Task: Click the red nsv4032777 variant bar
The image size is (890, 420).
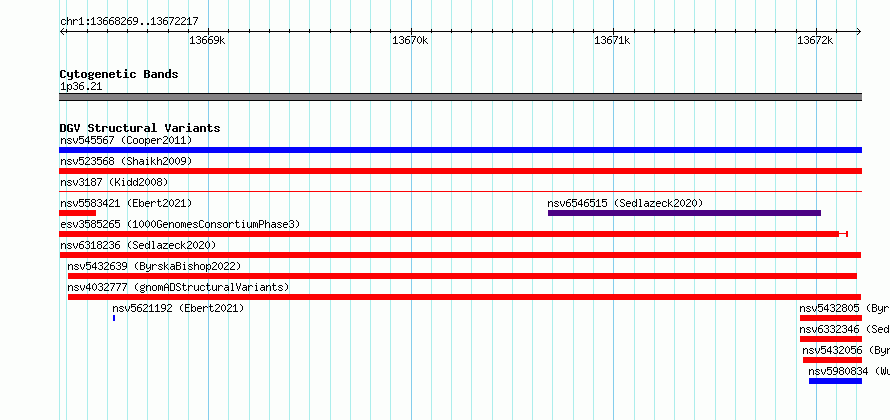Action: coord(464,297)
